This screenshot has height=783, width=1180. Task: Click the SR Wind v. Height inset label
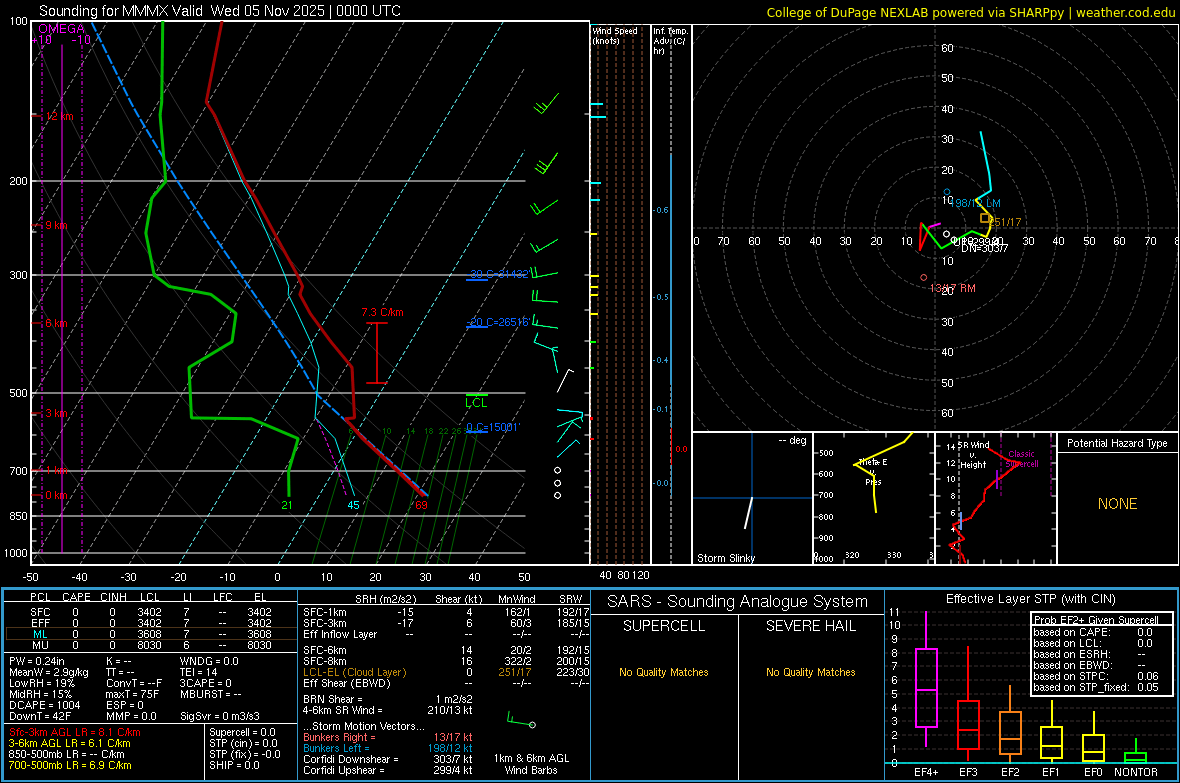click(973, 455)
